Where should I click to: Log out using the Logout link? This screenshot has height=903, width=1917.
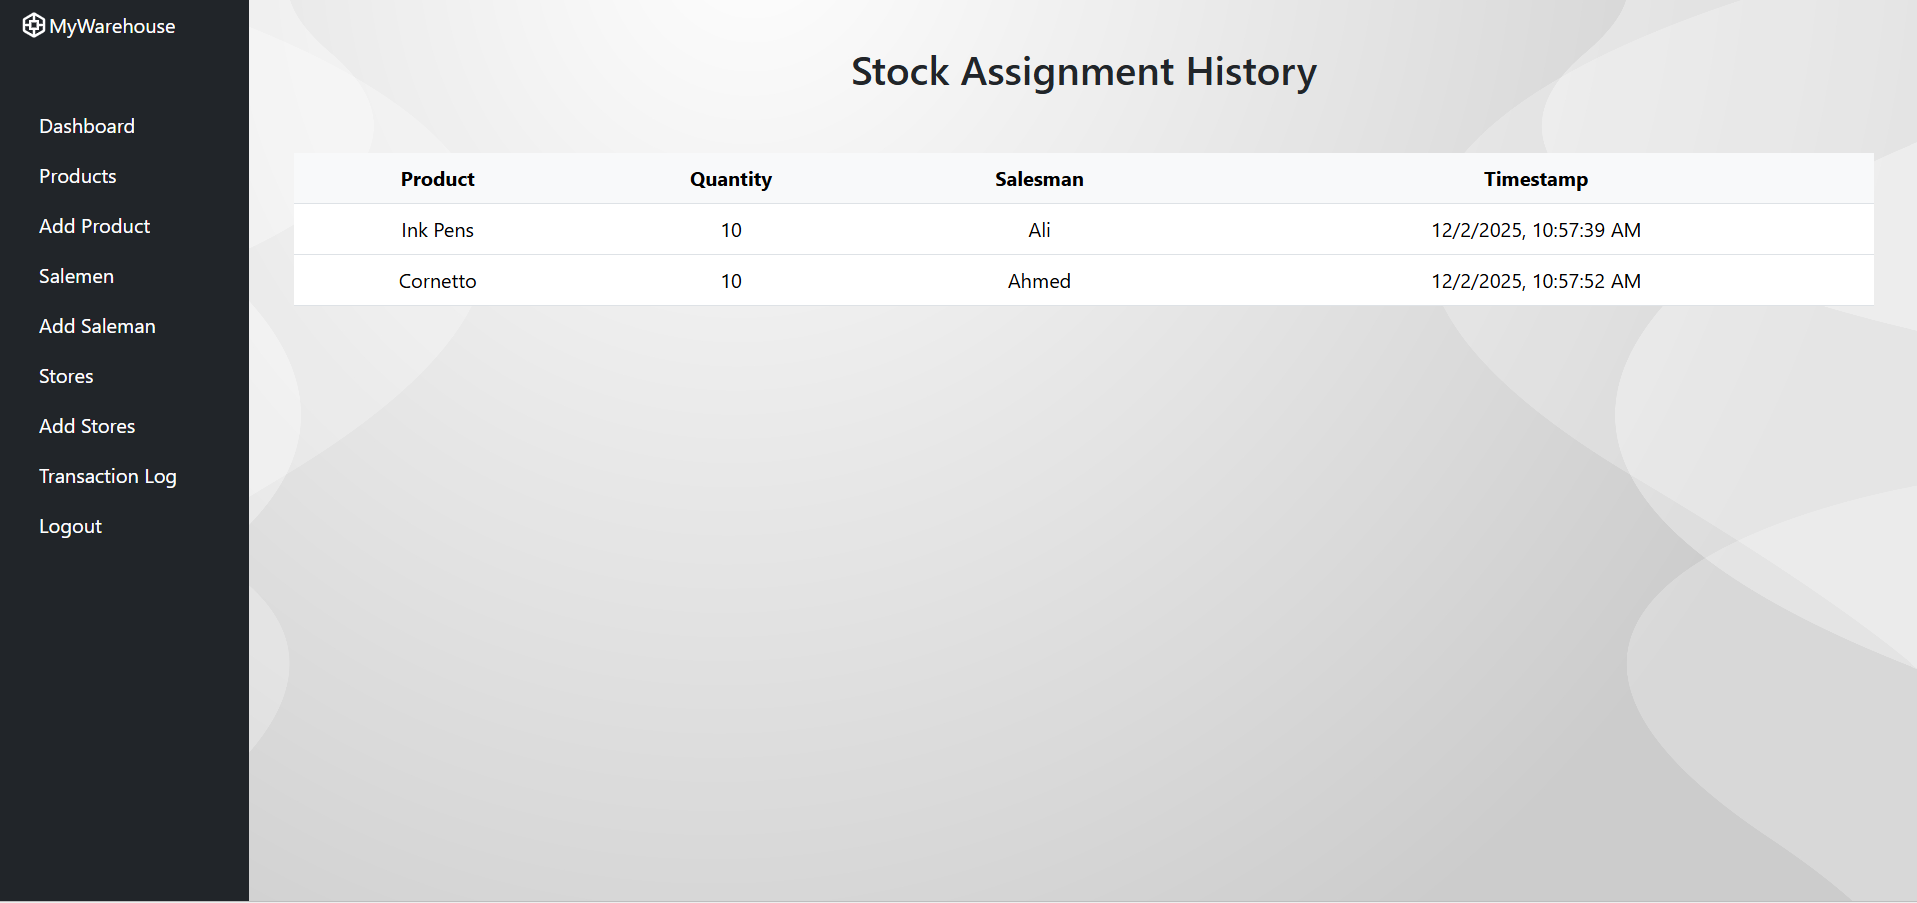tap(70, 526)
